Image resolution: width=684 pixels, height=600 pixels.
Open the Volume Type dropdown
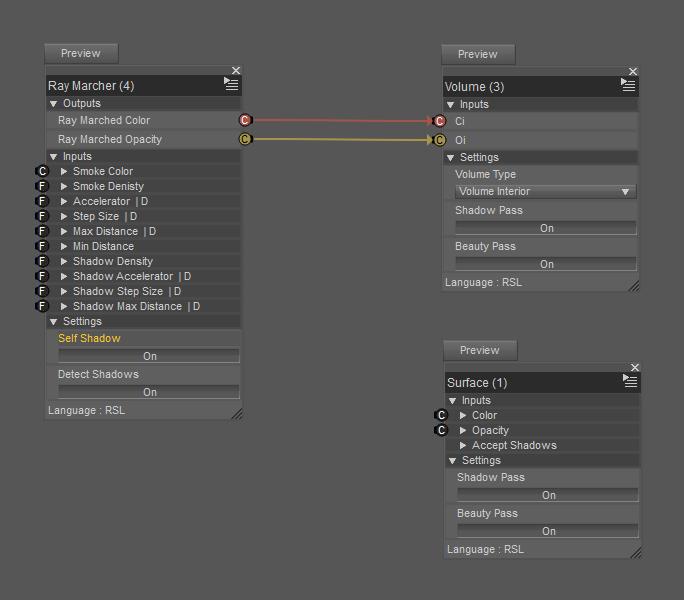point(545,191)
